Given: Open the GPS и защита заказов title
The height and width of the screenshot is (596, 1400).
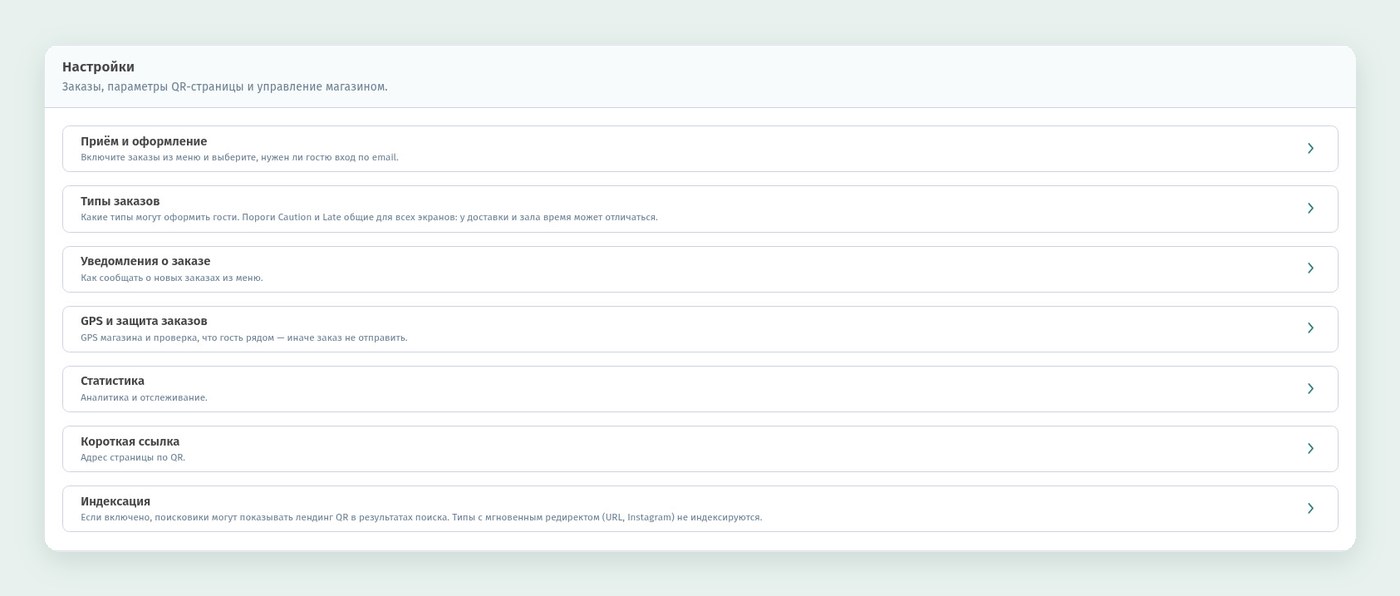Looking at the screenshot, I should 144,321.
